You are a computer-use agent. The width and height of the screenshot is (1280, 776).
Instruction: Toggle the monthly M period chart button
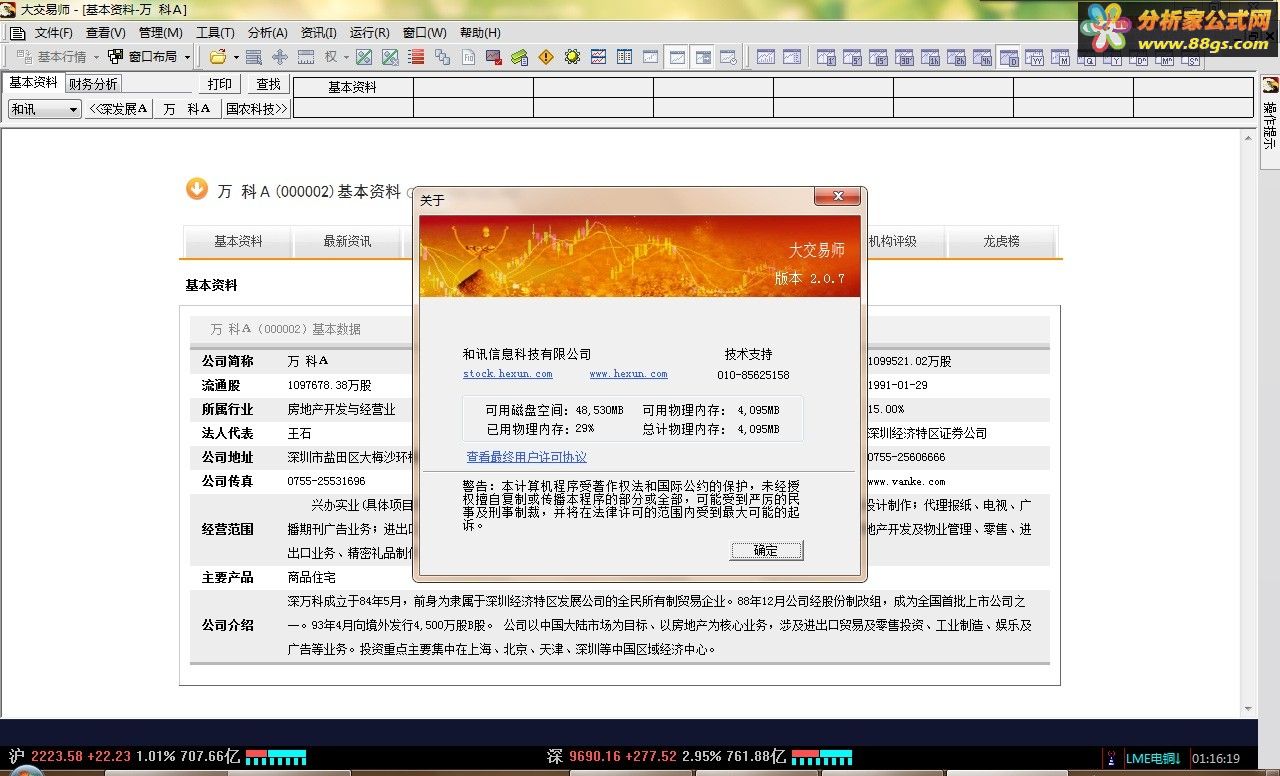coord(1060,58)
